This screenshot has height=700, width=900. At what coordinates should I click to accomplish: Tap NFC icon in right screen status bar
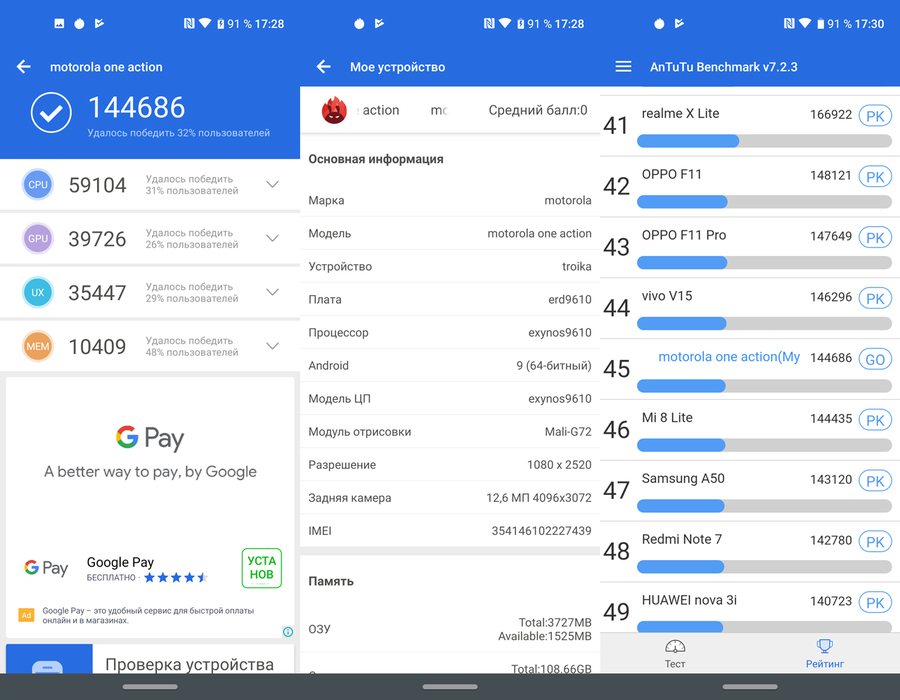[x=789, y=24]
